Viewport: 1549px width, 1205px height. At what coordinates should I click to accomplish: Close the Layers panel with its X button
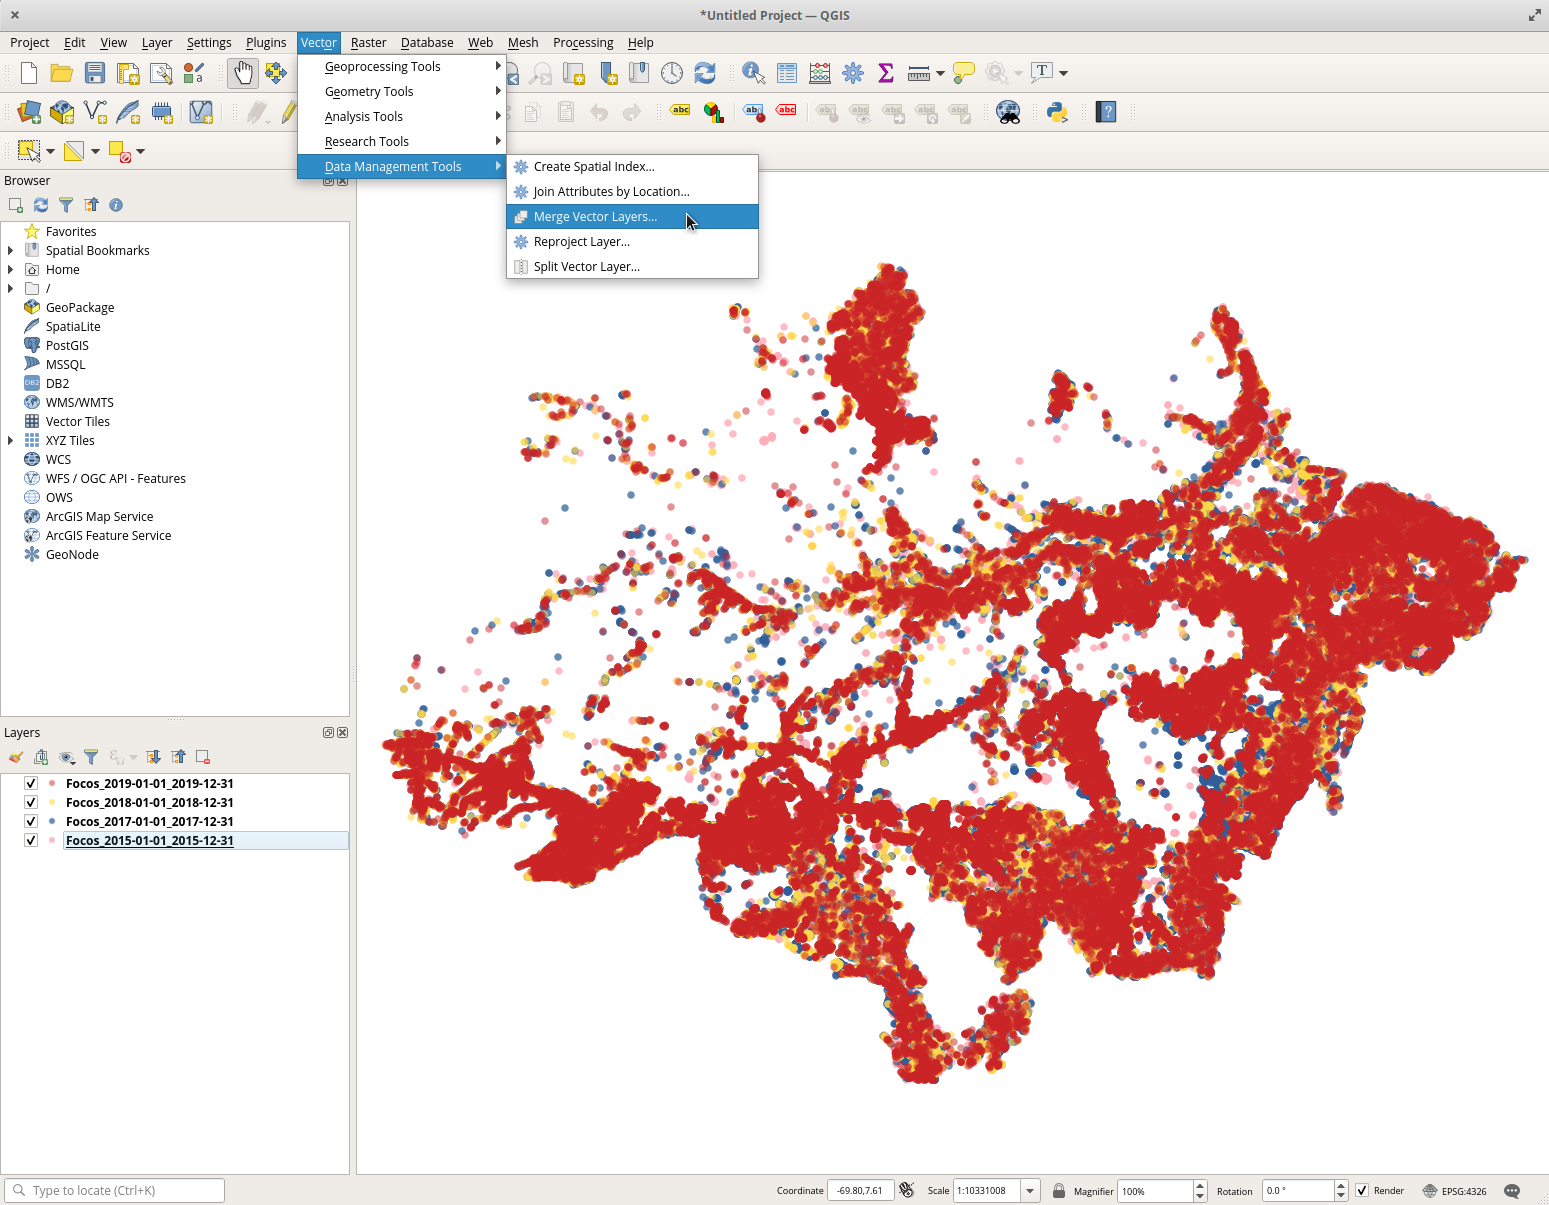point(343,733)
